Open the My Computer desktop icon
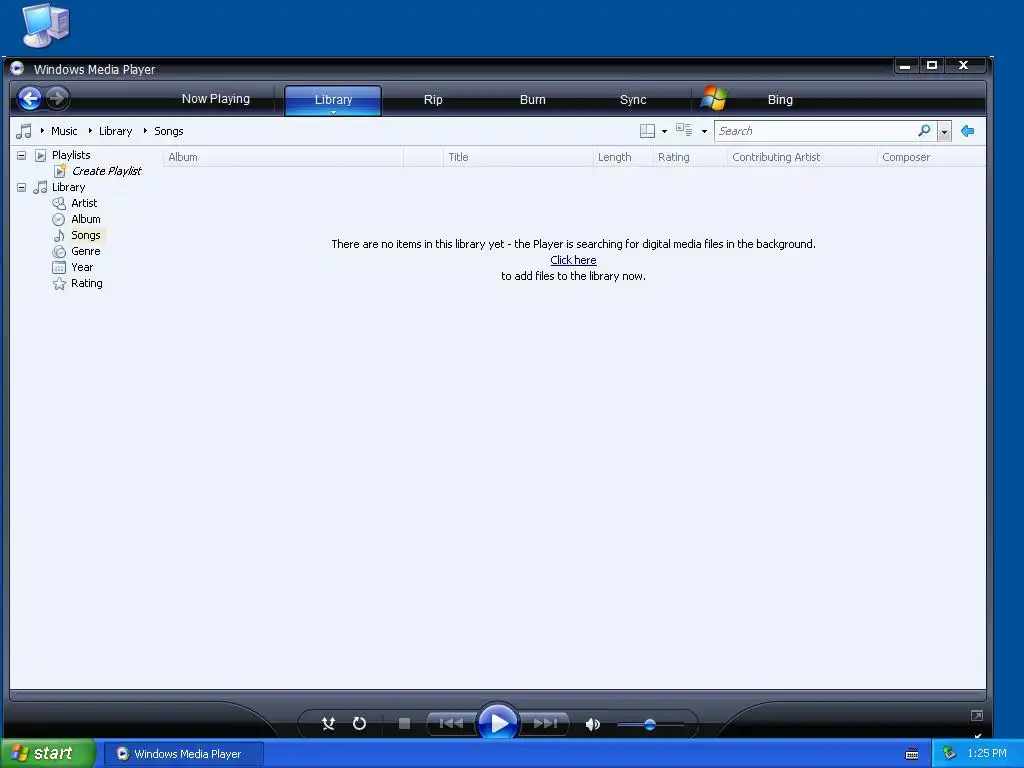The image size is (1024, 768). coord(45,25)
